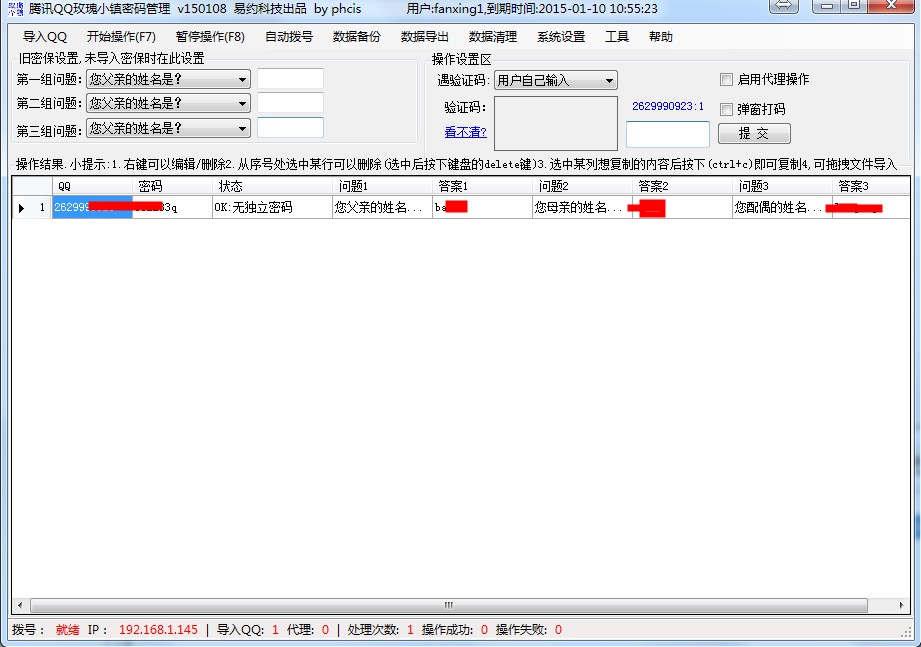Viewport: 921px width, 647px height.
Task: Minimize the window
Action: pos(826,6)
